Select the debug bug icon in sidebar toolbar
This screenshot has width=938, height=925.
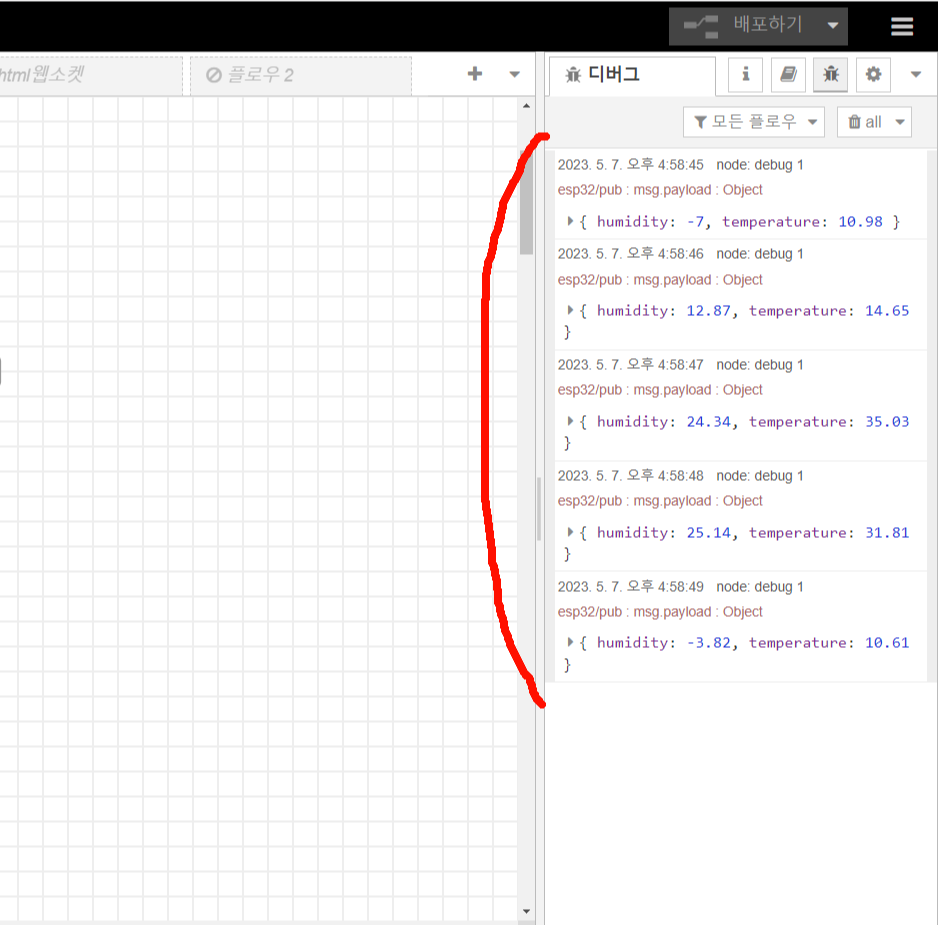click(830, 75)
